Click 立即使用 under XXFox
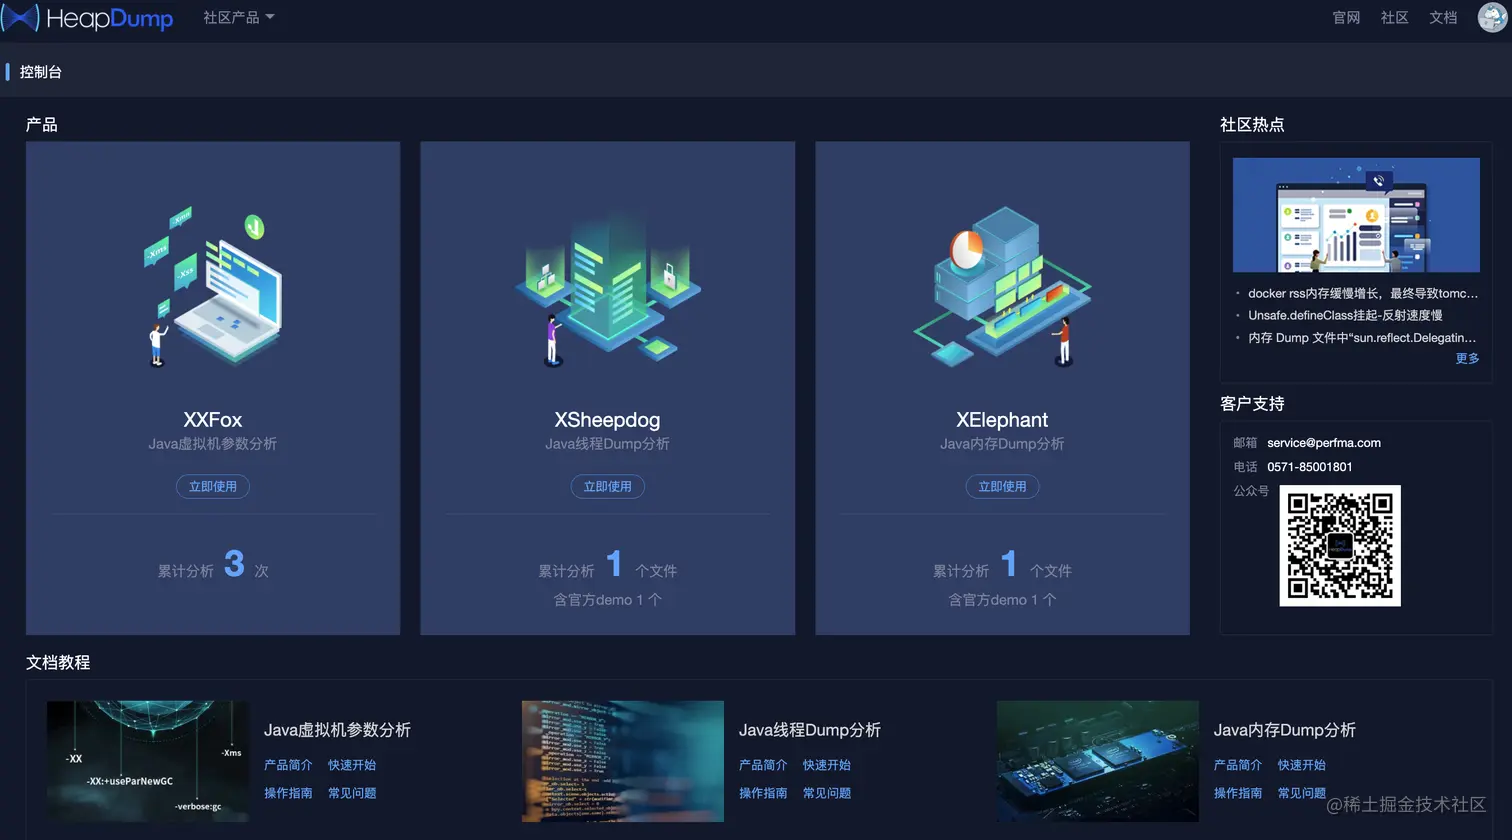 213,486
